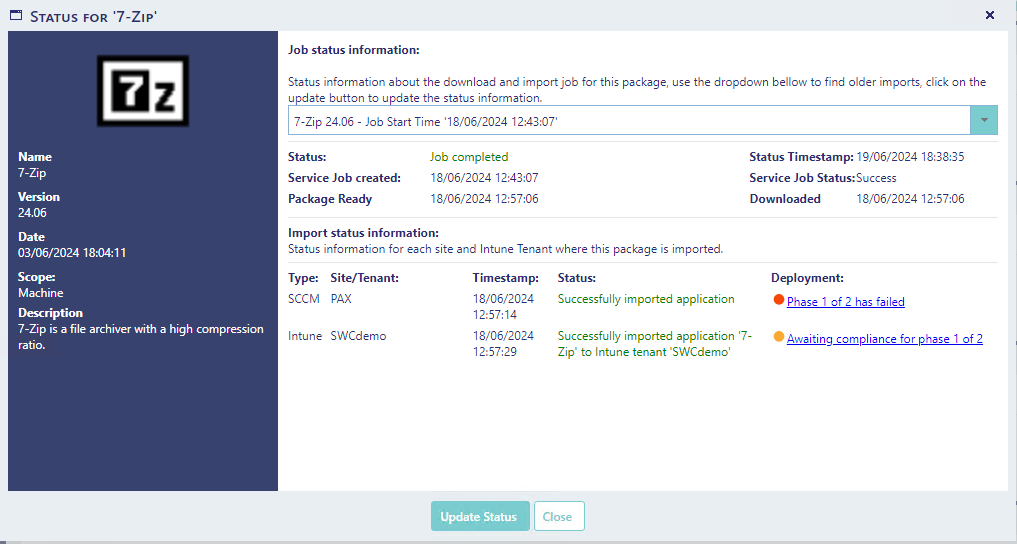1017x544 pixels.
Task: Click the 'Intune' type cell
Action: pos(305,336)
